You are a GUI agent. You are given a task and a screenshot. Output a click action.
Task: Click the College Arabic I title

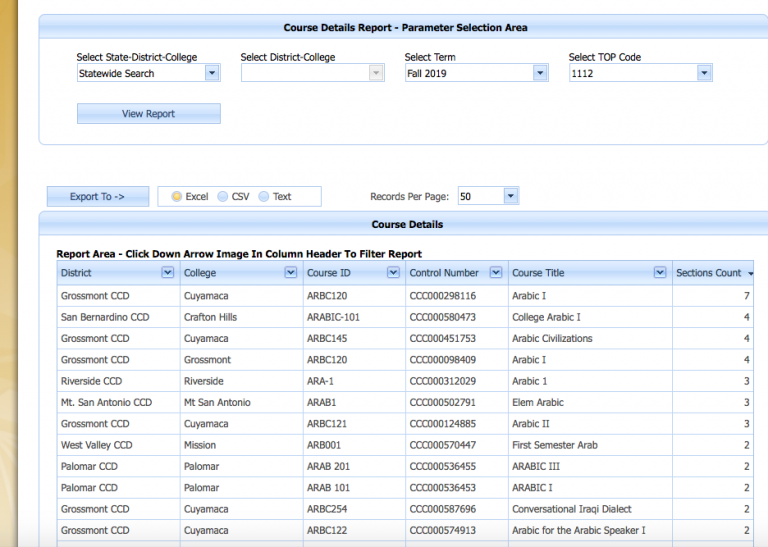[x=546, y=317]
